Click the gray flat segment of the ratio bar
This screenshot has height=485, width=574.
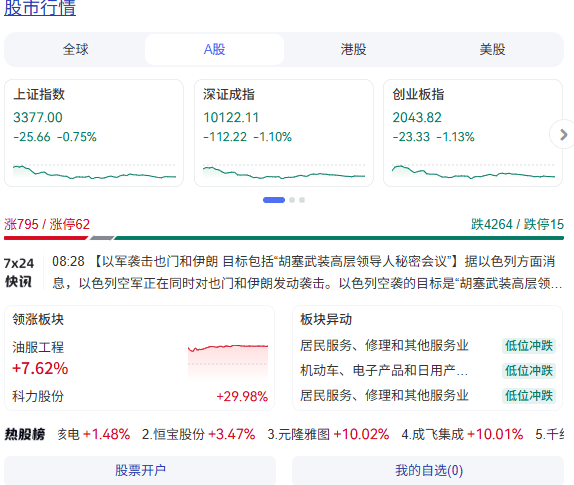coord(102,238)
